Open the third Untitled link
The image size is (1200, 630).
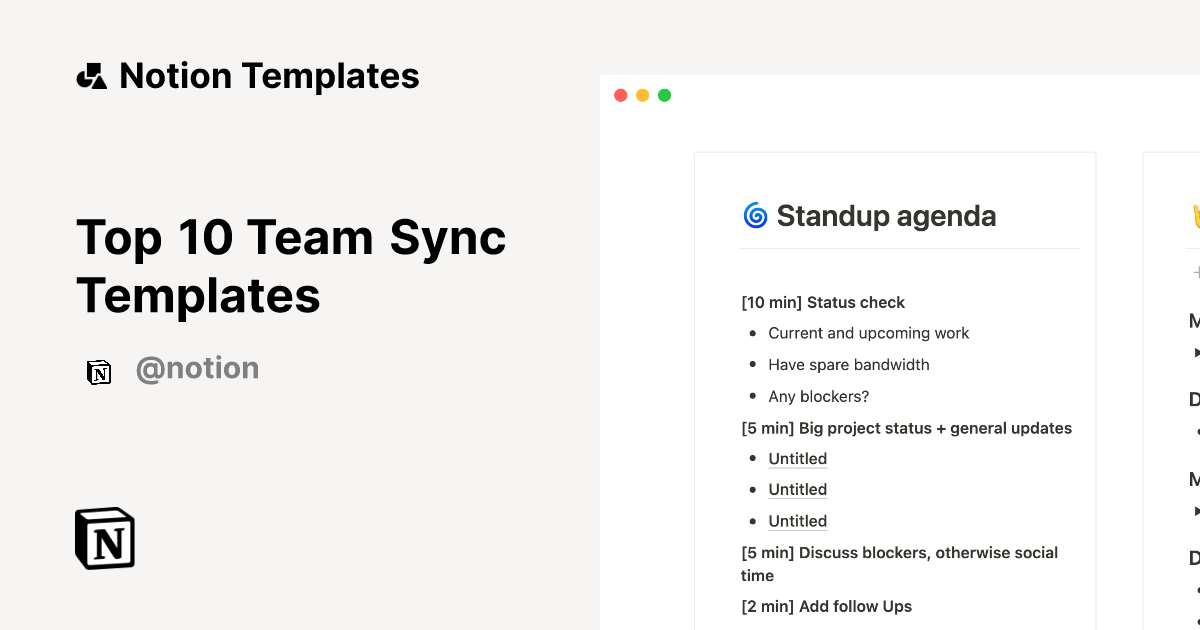[797, 521]
